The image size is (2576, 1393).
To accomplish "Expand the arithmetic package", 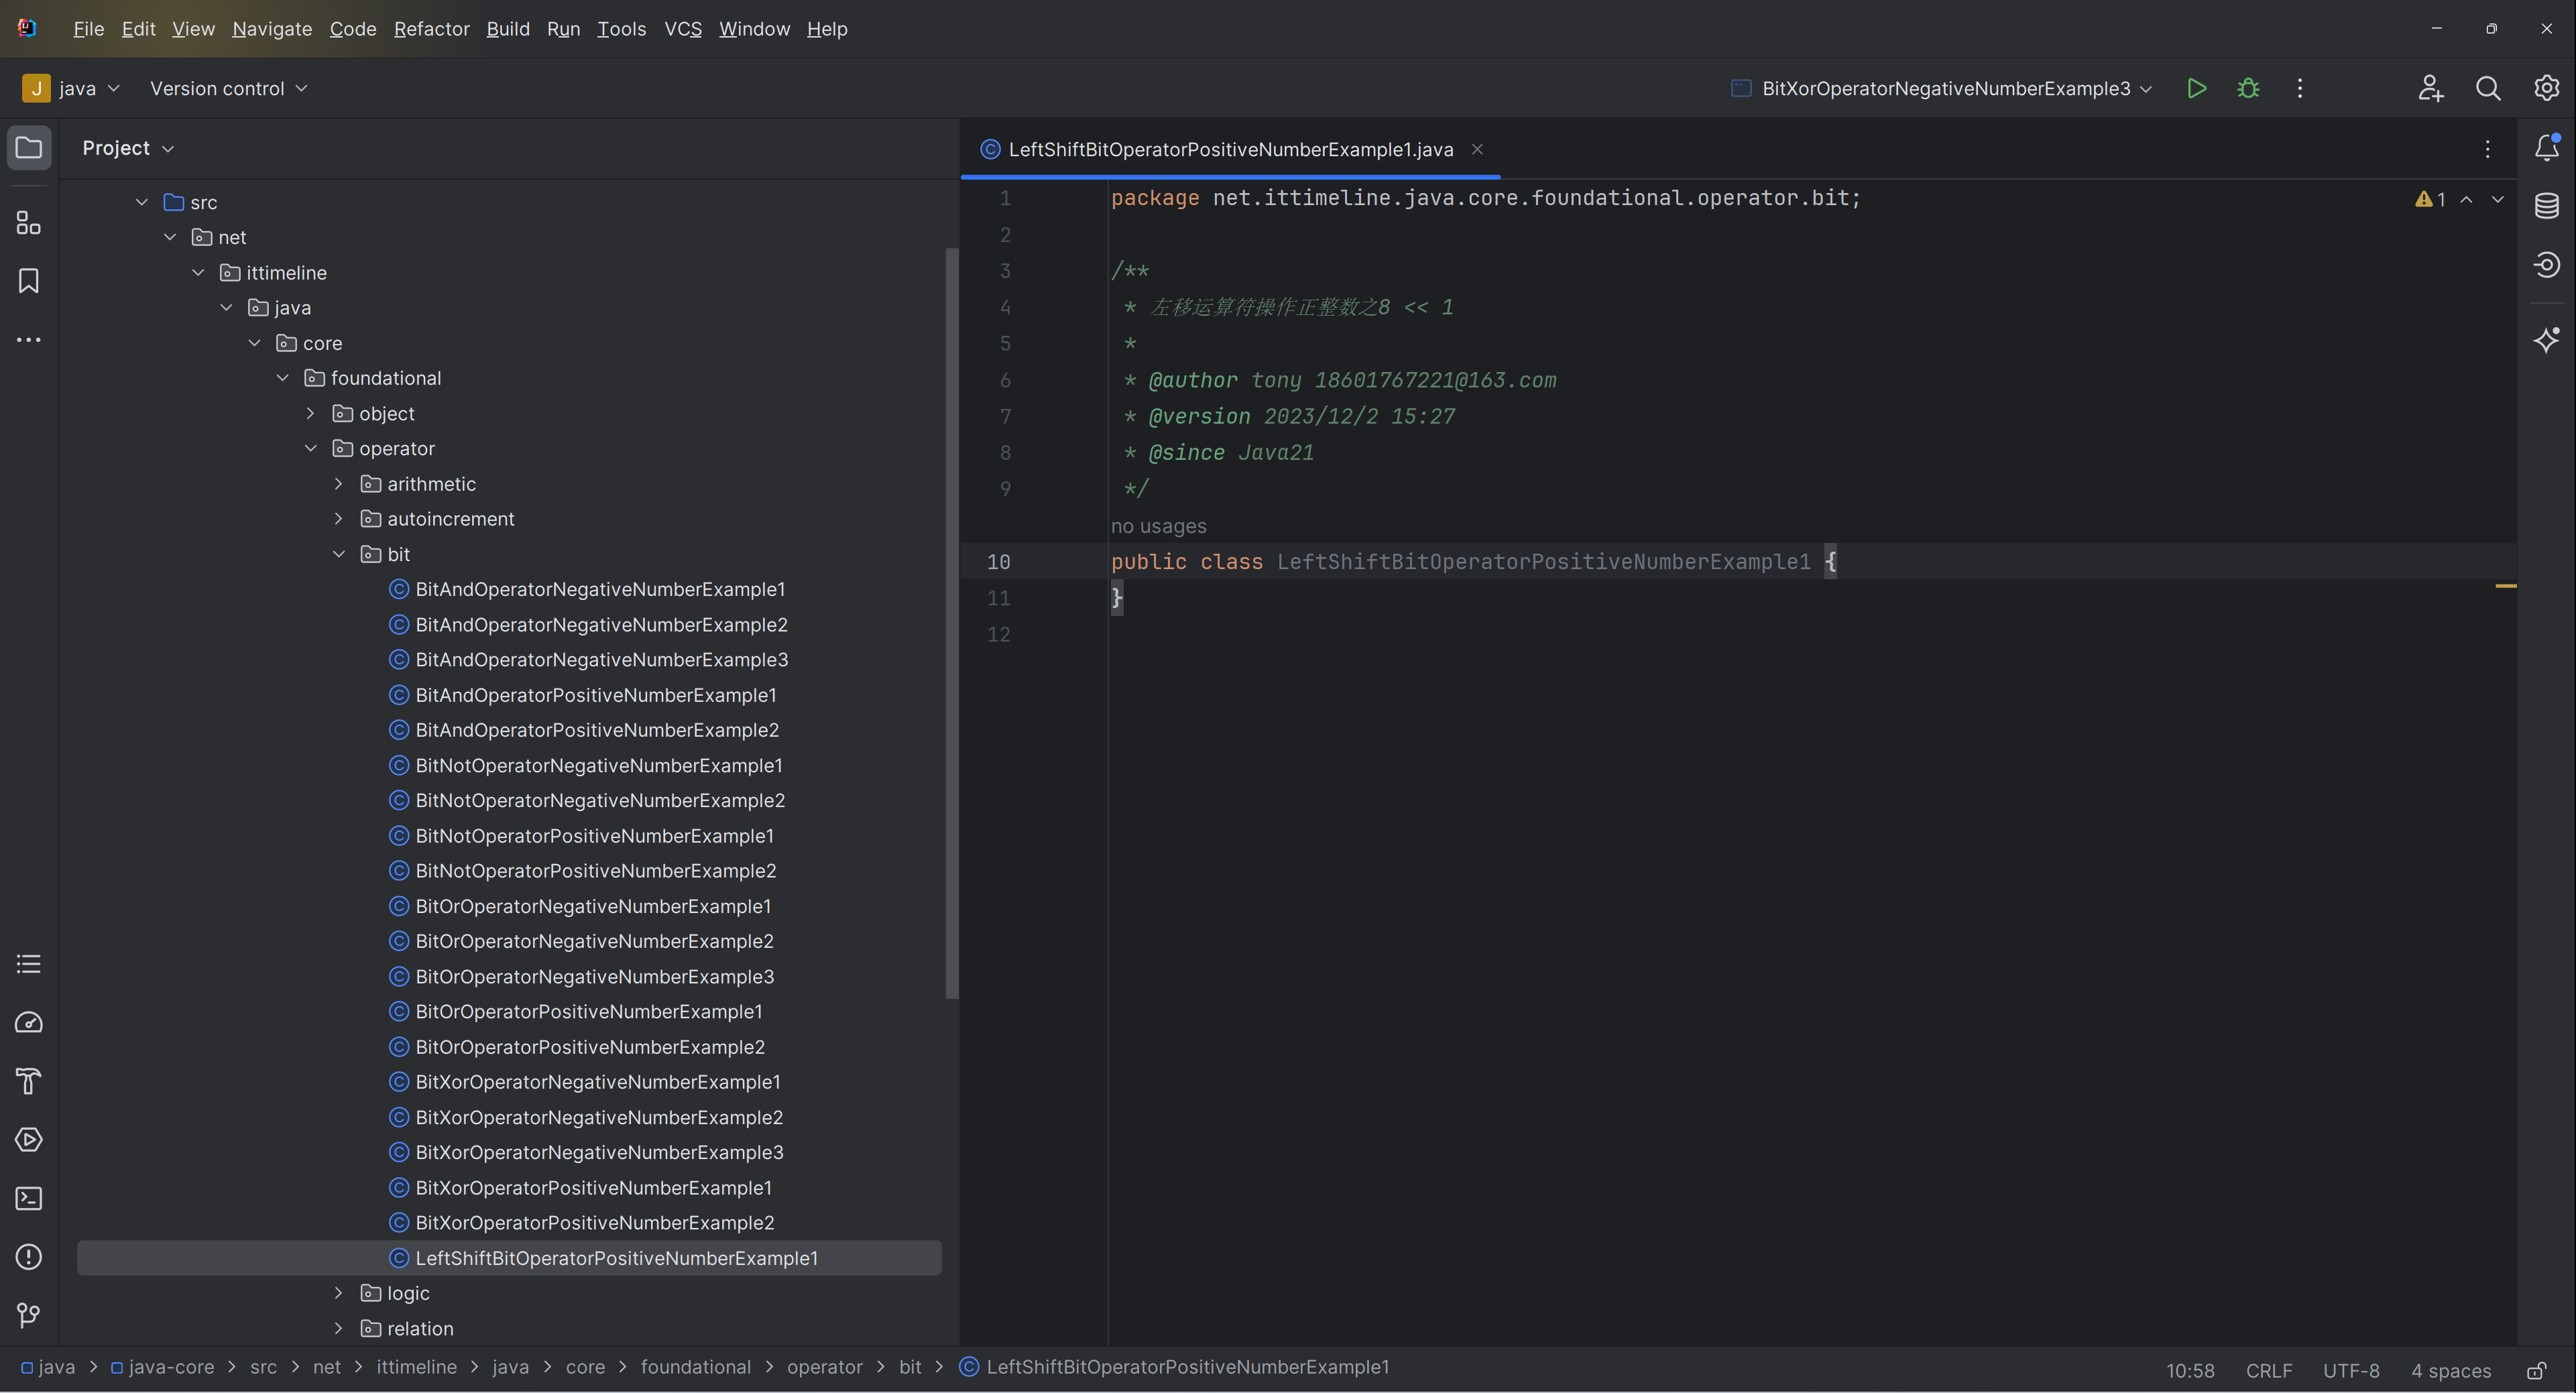I will (338, 484).
